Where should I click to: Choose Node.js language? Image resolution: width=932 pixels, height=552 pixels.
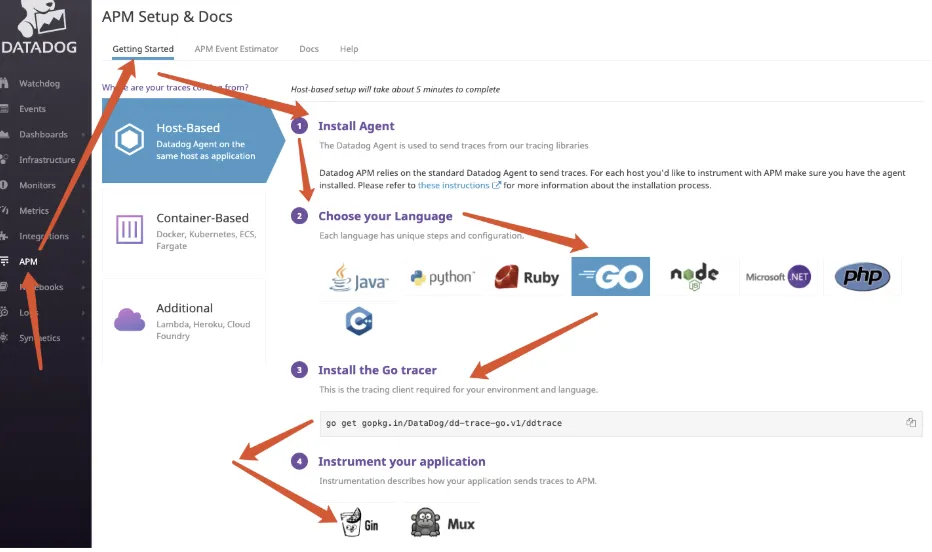[x=694, y=277]
